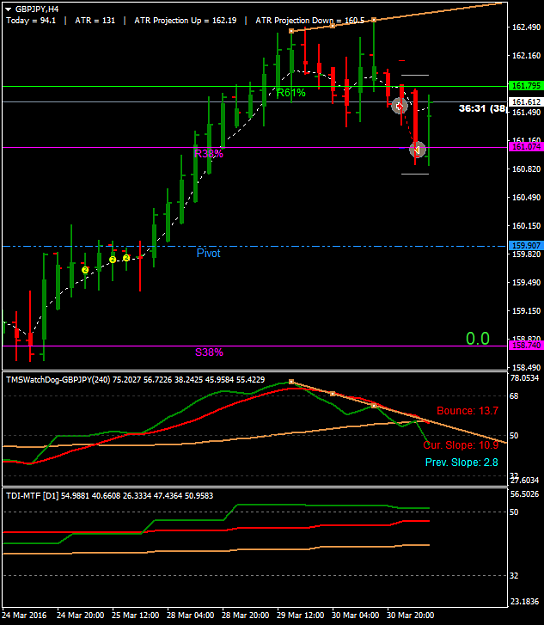Select the blue 159.907 pivot price tag

point(526,246)
